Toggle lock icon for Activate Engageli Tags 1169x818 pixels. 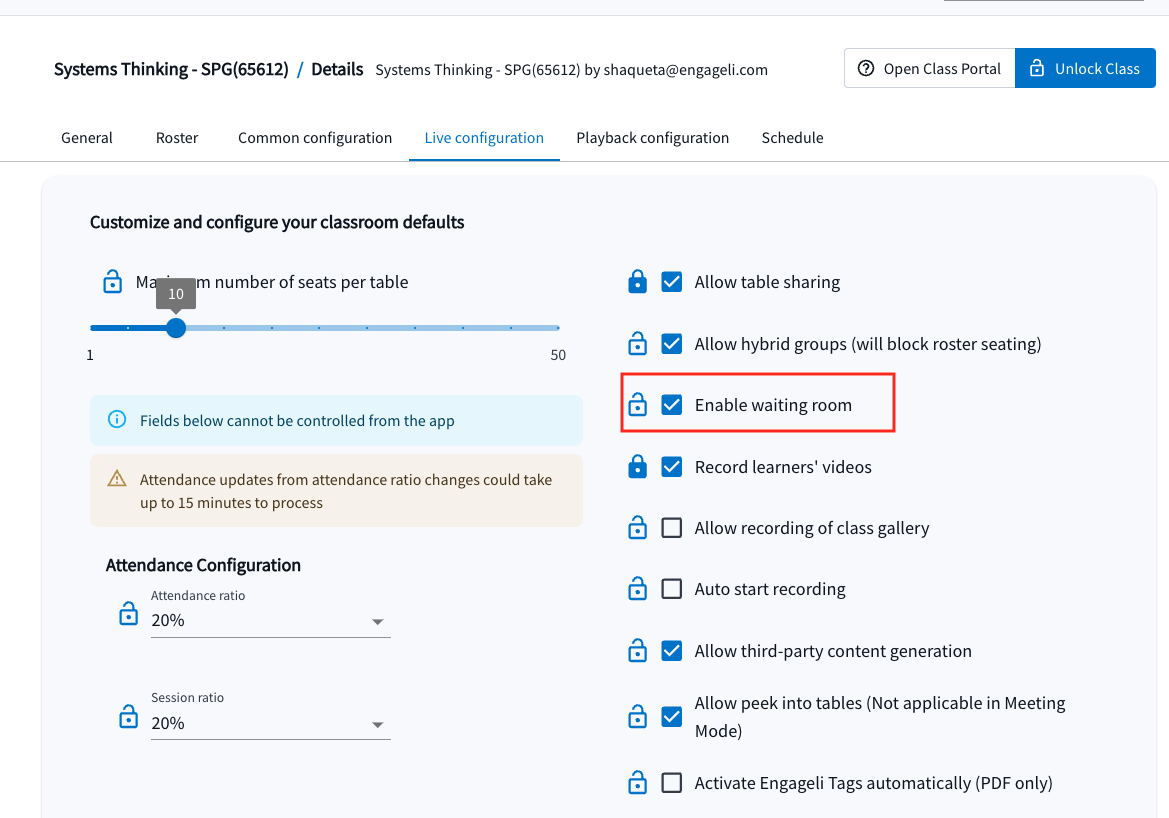click(637, 783)
